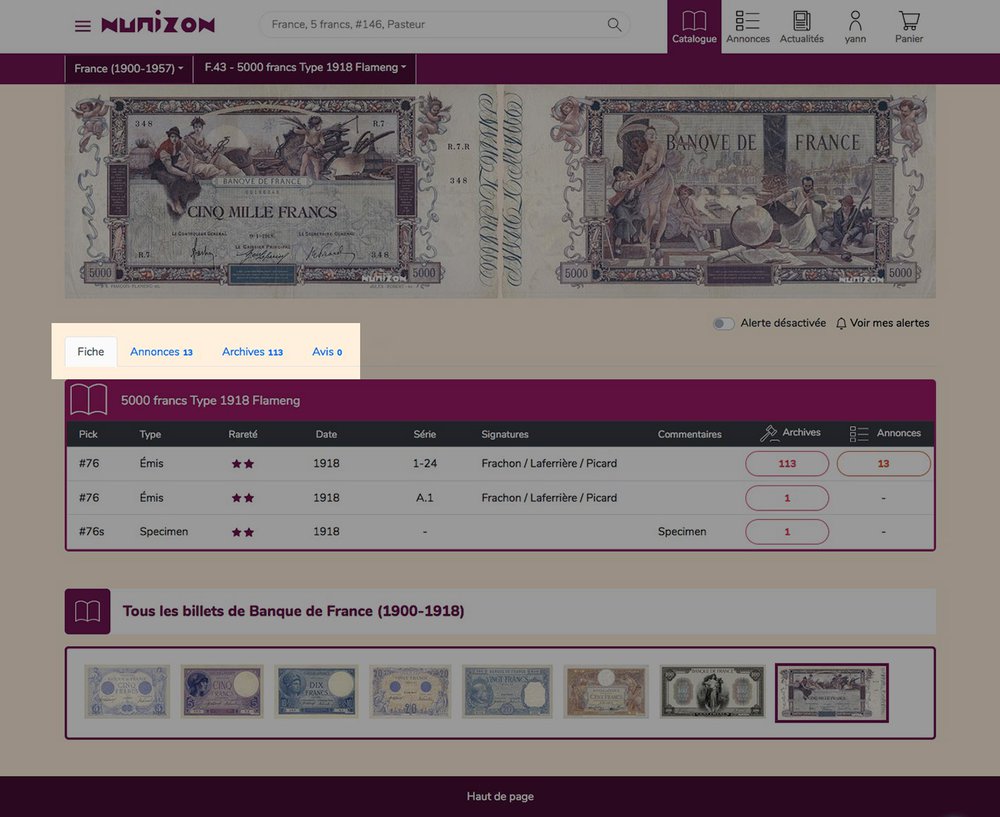Screen dimensions: 1000x817
Task: Click the search magnifier icon
Action: [614, 24]
